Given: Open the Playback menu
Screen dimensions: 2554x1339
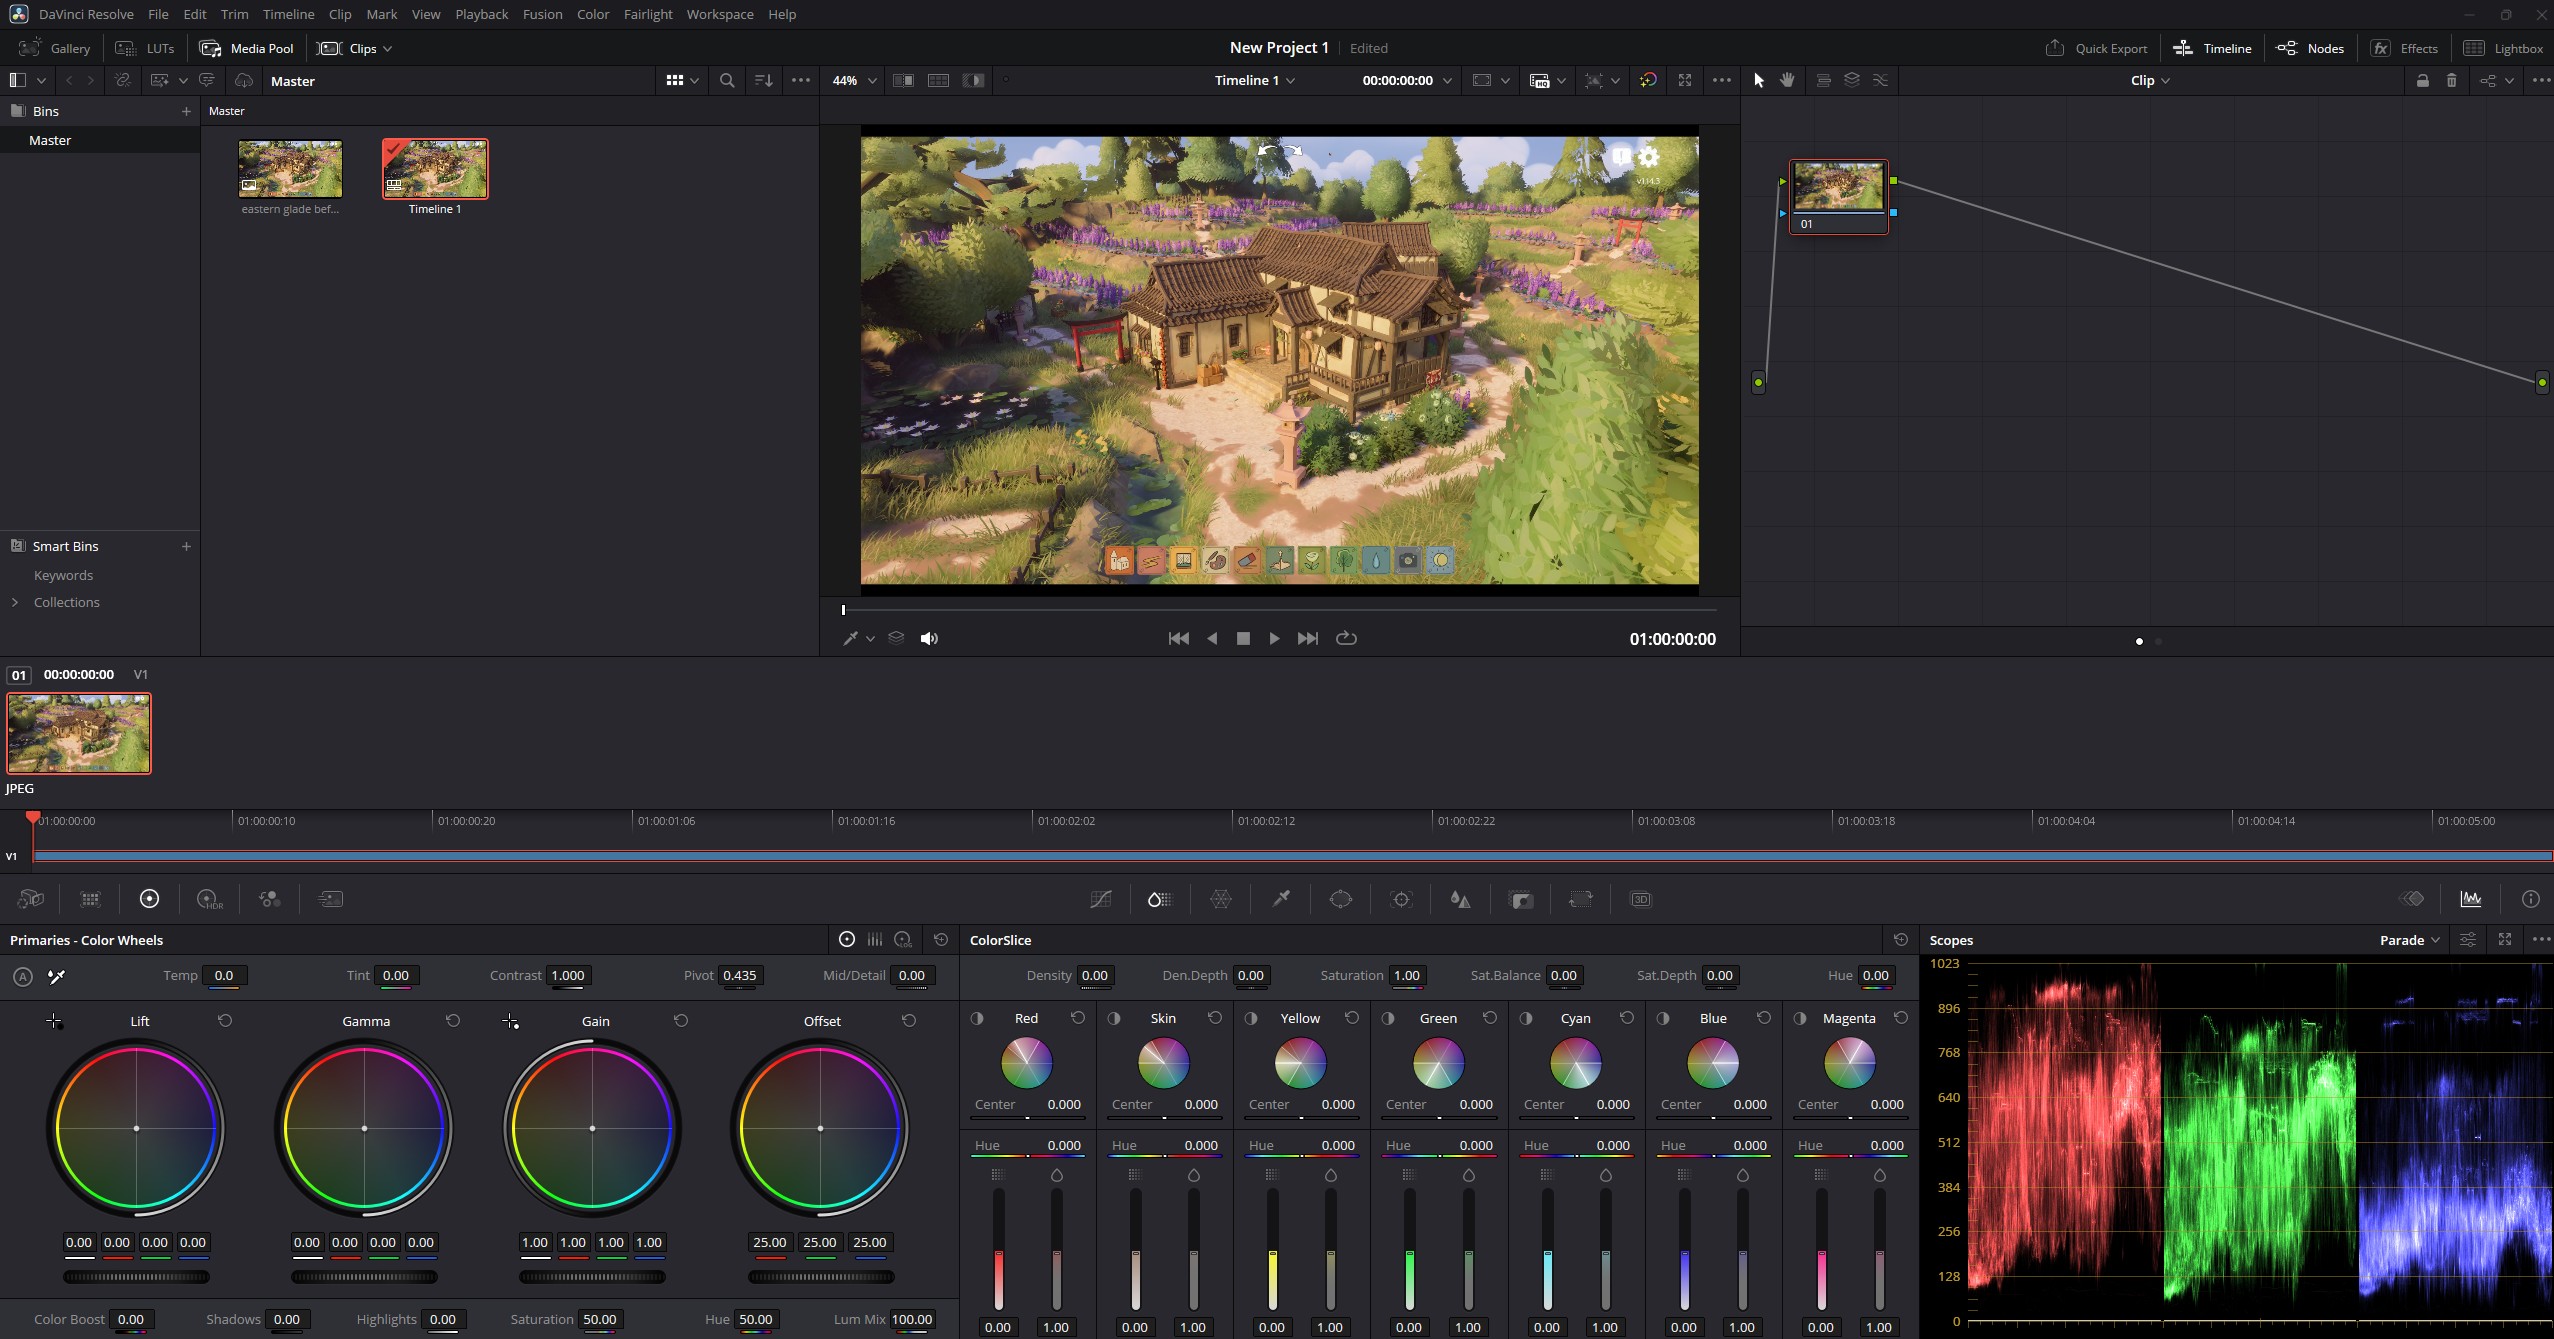Looking at the screenshot, I should pyautogui.click(x=482, y=14).
